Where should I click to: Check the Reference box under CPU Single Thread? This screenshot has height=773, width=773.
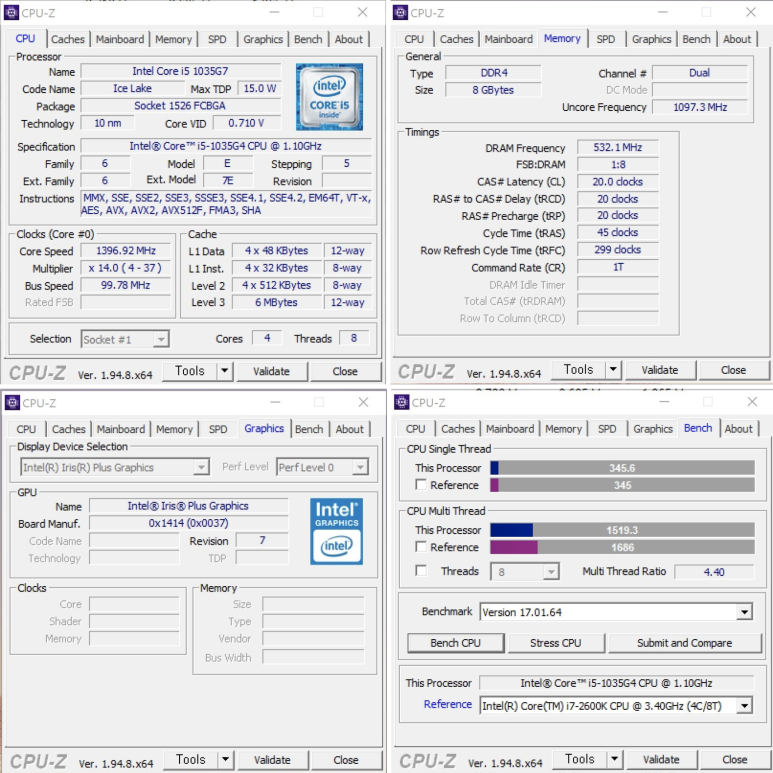(x=421, y=485)
